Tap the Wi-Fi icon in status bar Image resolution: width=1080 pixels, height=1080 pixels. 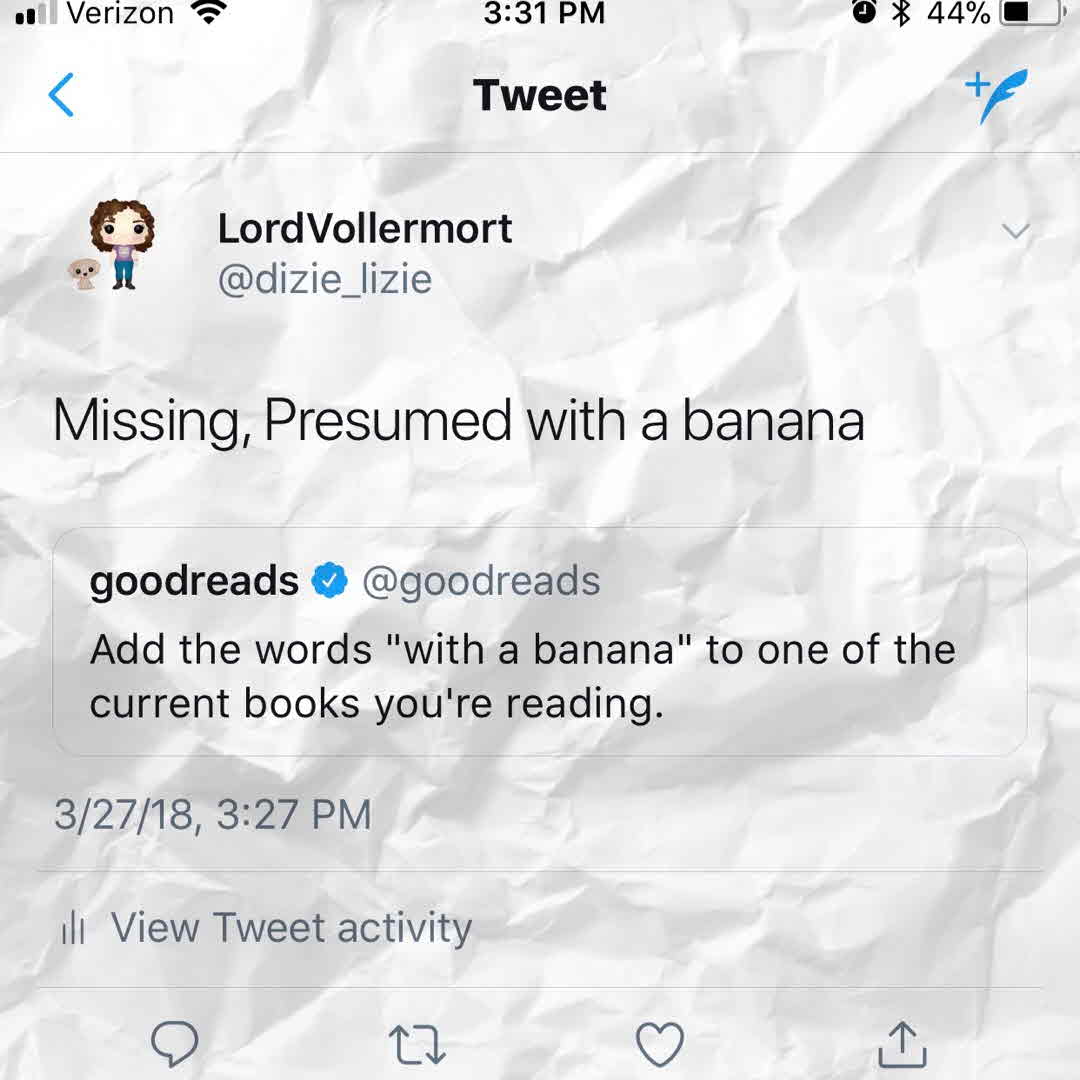tap(209, 13)
